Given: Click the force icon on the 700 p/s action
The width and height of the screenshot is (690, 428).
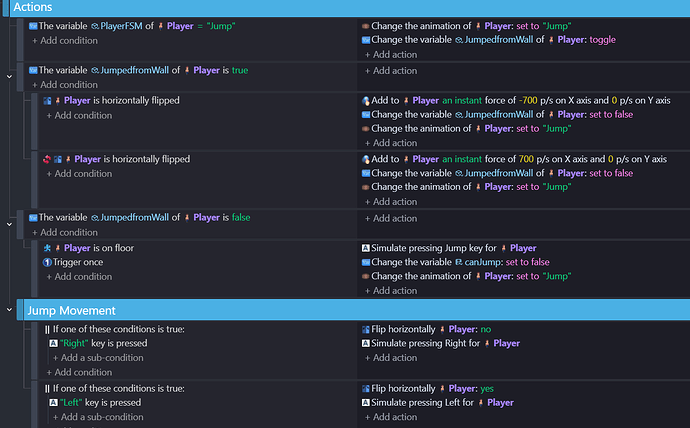Looking at the screenshot, I should pos(366,159).
